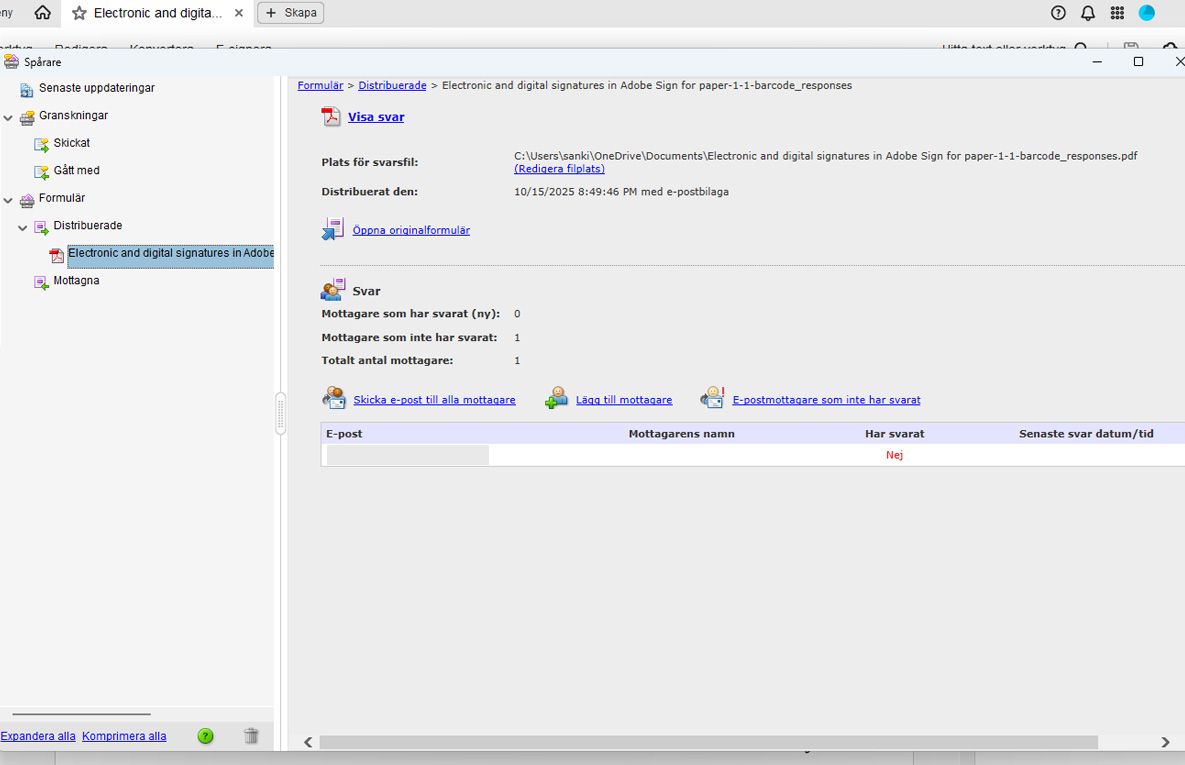Screen dimensions: 1185x765
Task: Click the PDF icon beside distributed form entry
Action: click(x=57, y=256)
